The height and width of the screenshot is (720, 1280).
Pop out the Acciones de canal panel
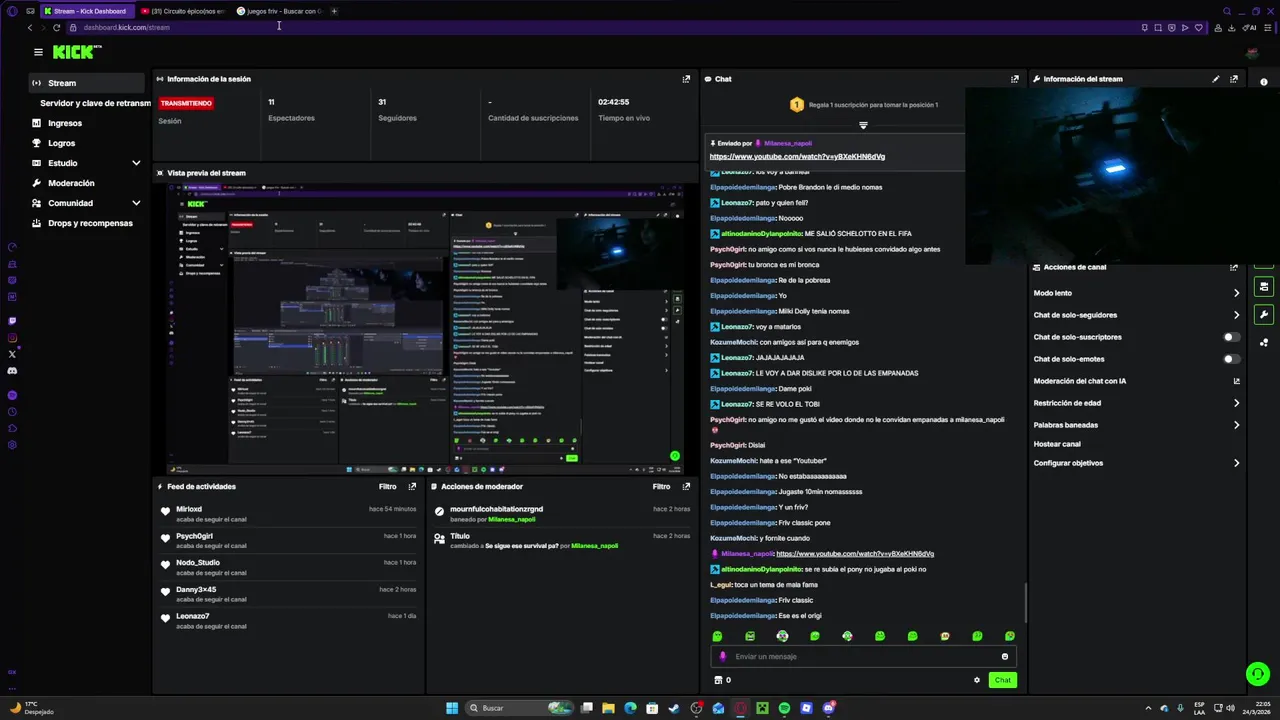pos(1234,267)
